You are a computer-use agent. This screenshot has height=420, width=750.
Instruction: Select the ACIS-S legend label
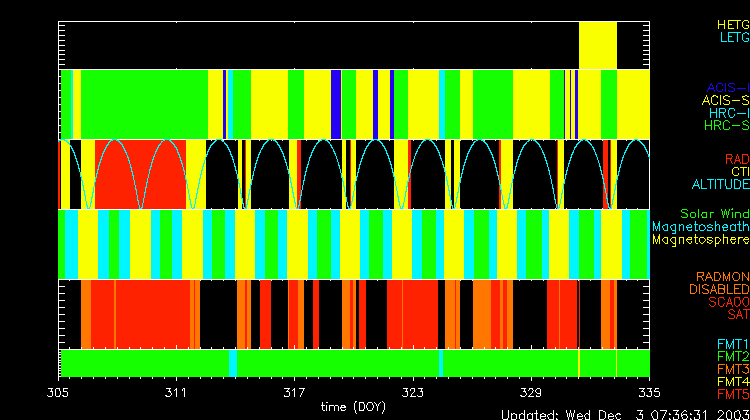(x=725, y=100)
